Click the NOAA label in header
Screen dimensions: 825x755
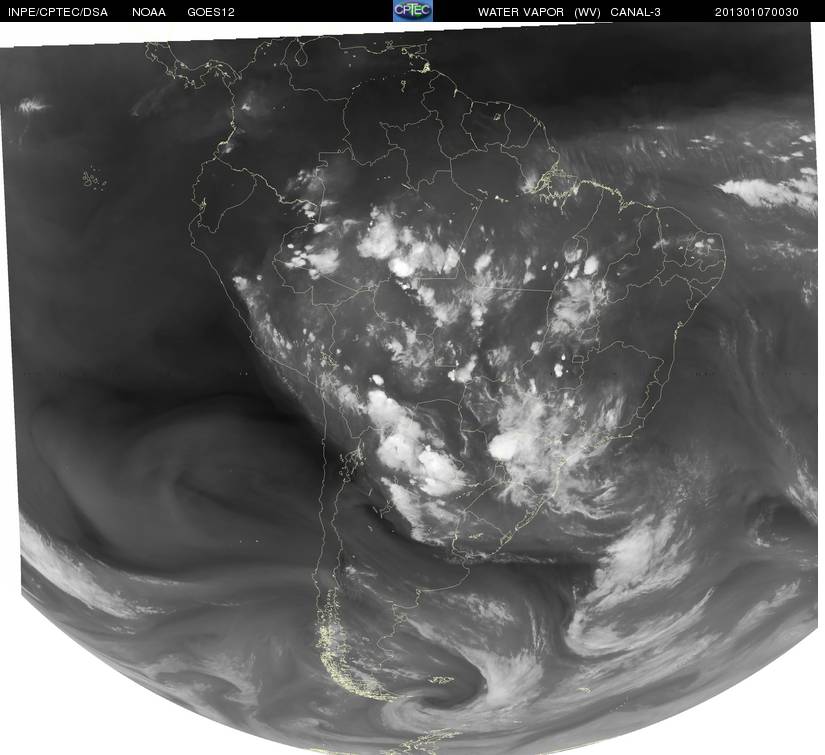[x=149, y=12]
